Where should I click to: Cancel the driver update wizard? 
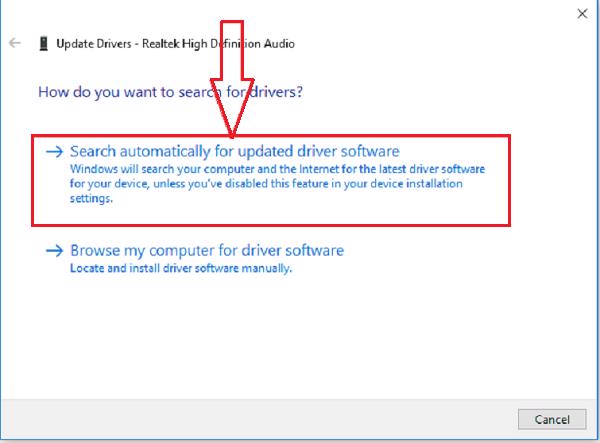[x=552, y=419]
